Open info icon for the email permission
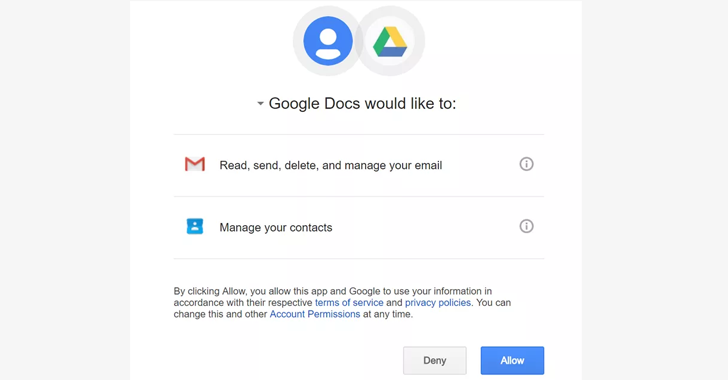 point(526,164)
